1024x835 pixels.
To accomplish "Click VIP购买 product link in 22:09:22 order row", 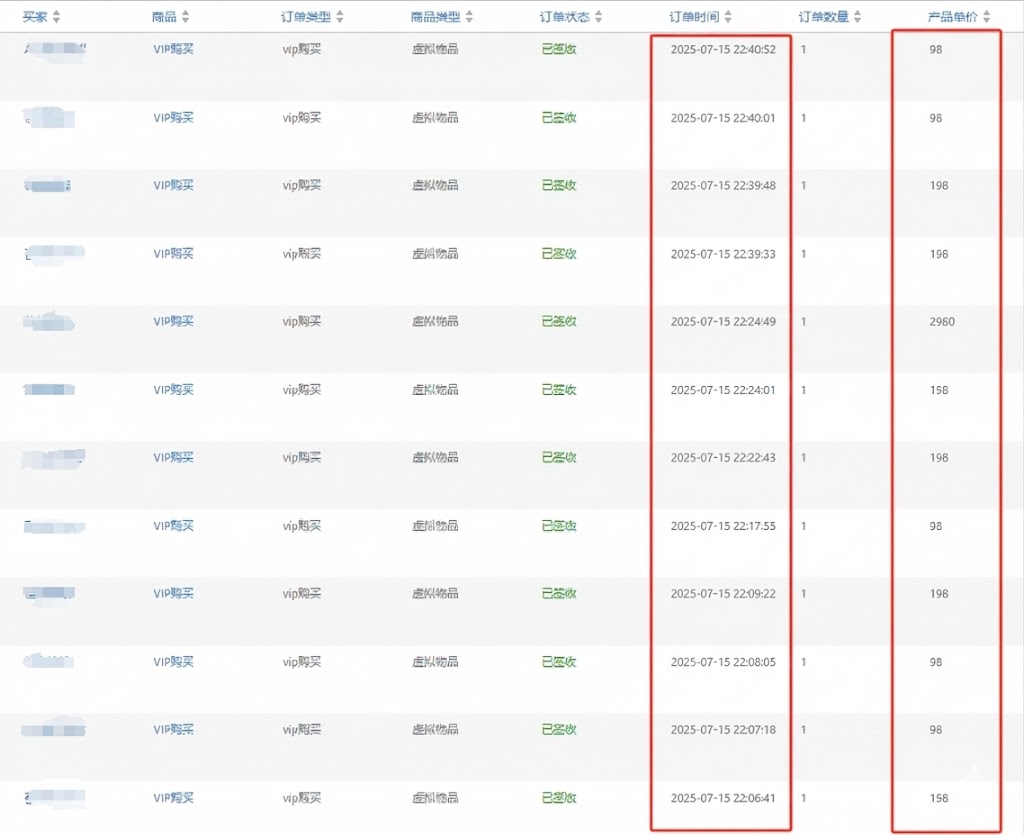I will pos(173,593).
